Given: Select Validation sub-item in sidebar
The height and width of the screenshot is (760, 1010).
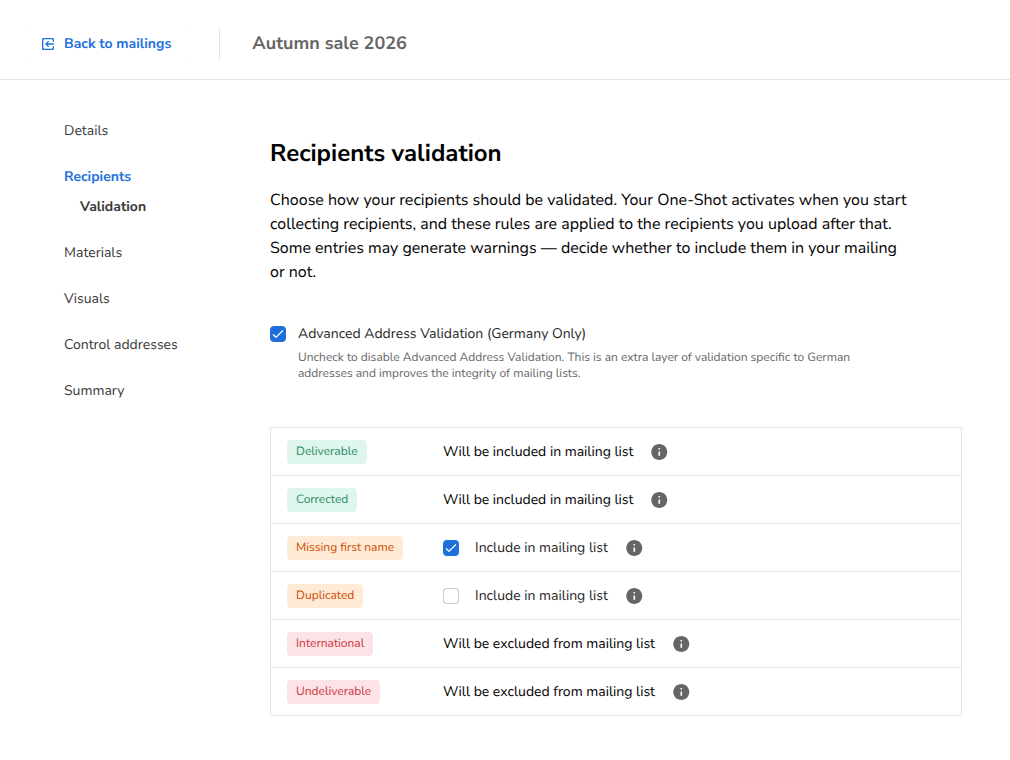Looking at the screenshot, I should tap(113, 206).
